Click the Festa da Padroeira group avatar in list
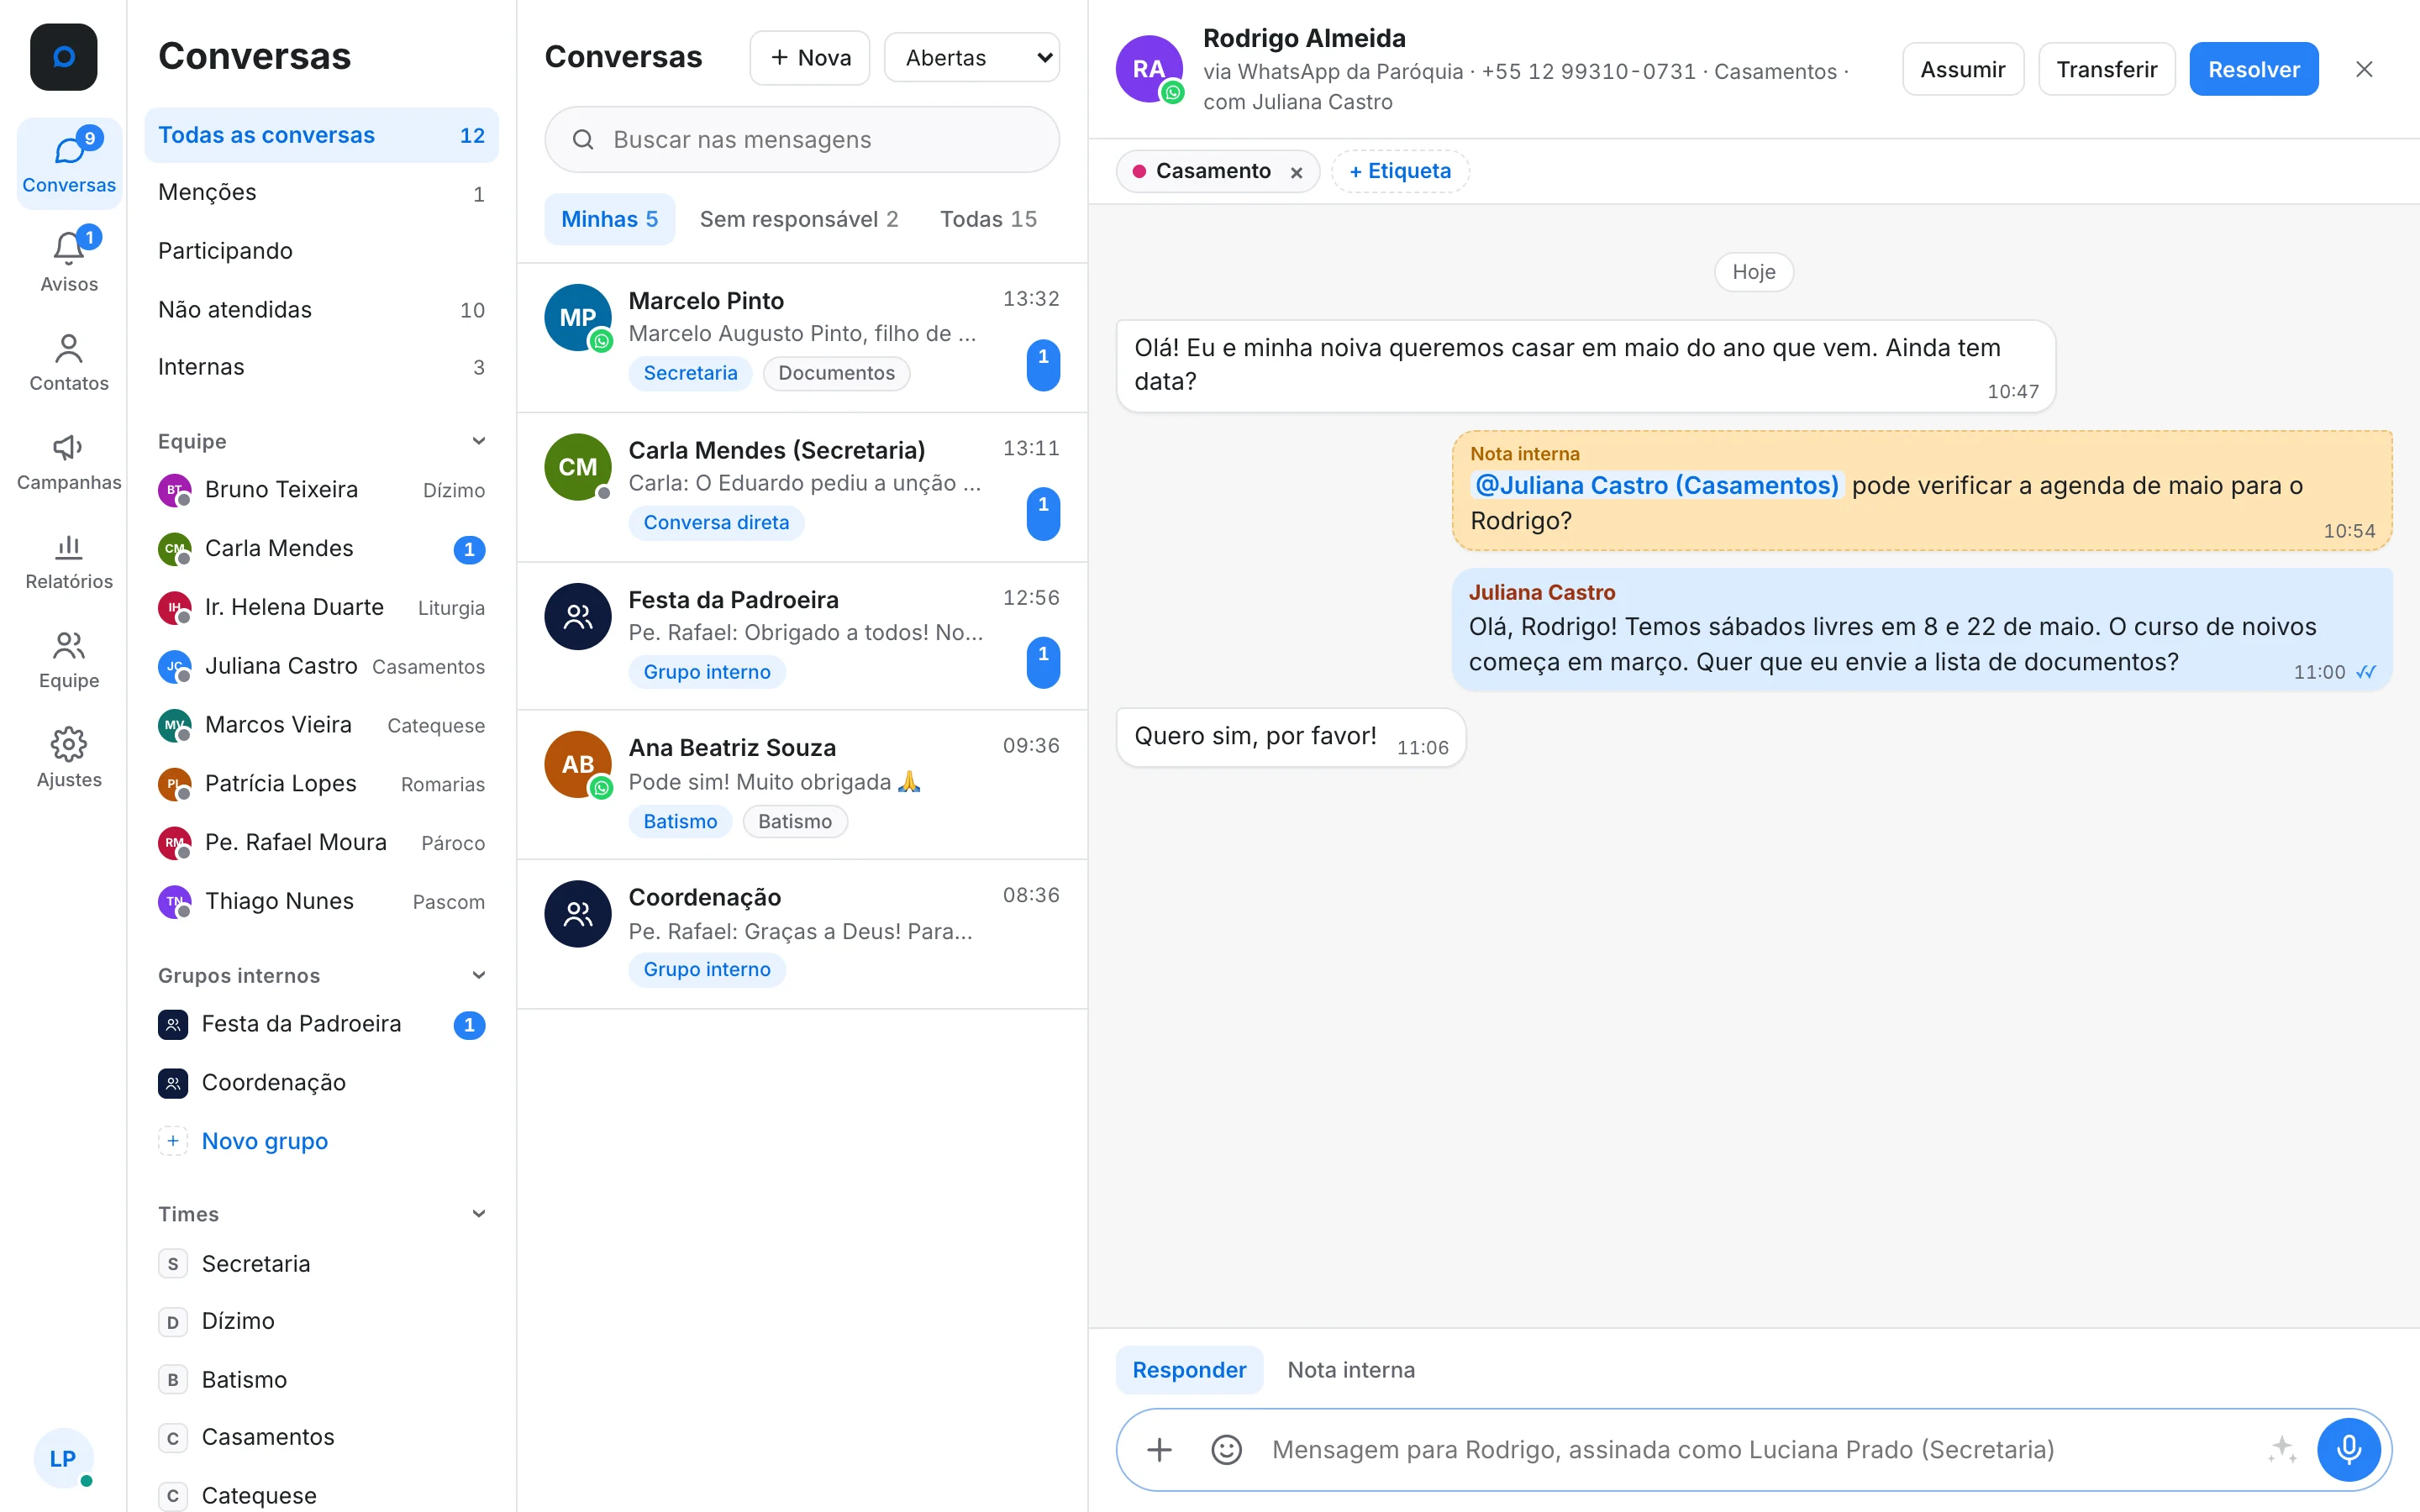The width and height of the screenshot is (2420, 1512). (x=578, y=616)
